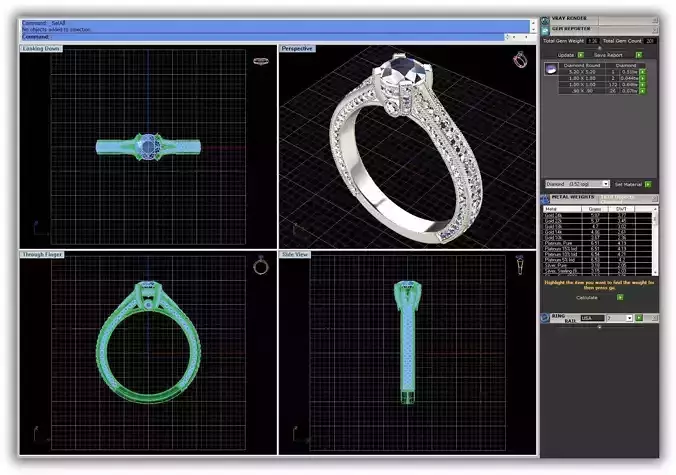Screen dimensions: 676x475
Task: Click the METAL WEIGHTS panel title
Action: [x=573, y=197]
